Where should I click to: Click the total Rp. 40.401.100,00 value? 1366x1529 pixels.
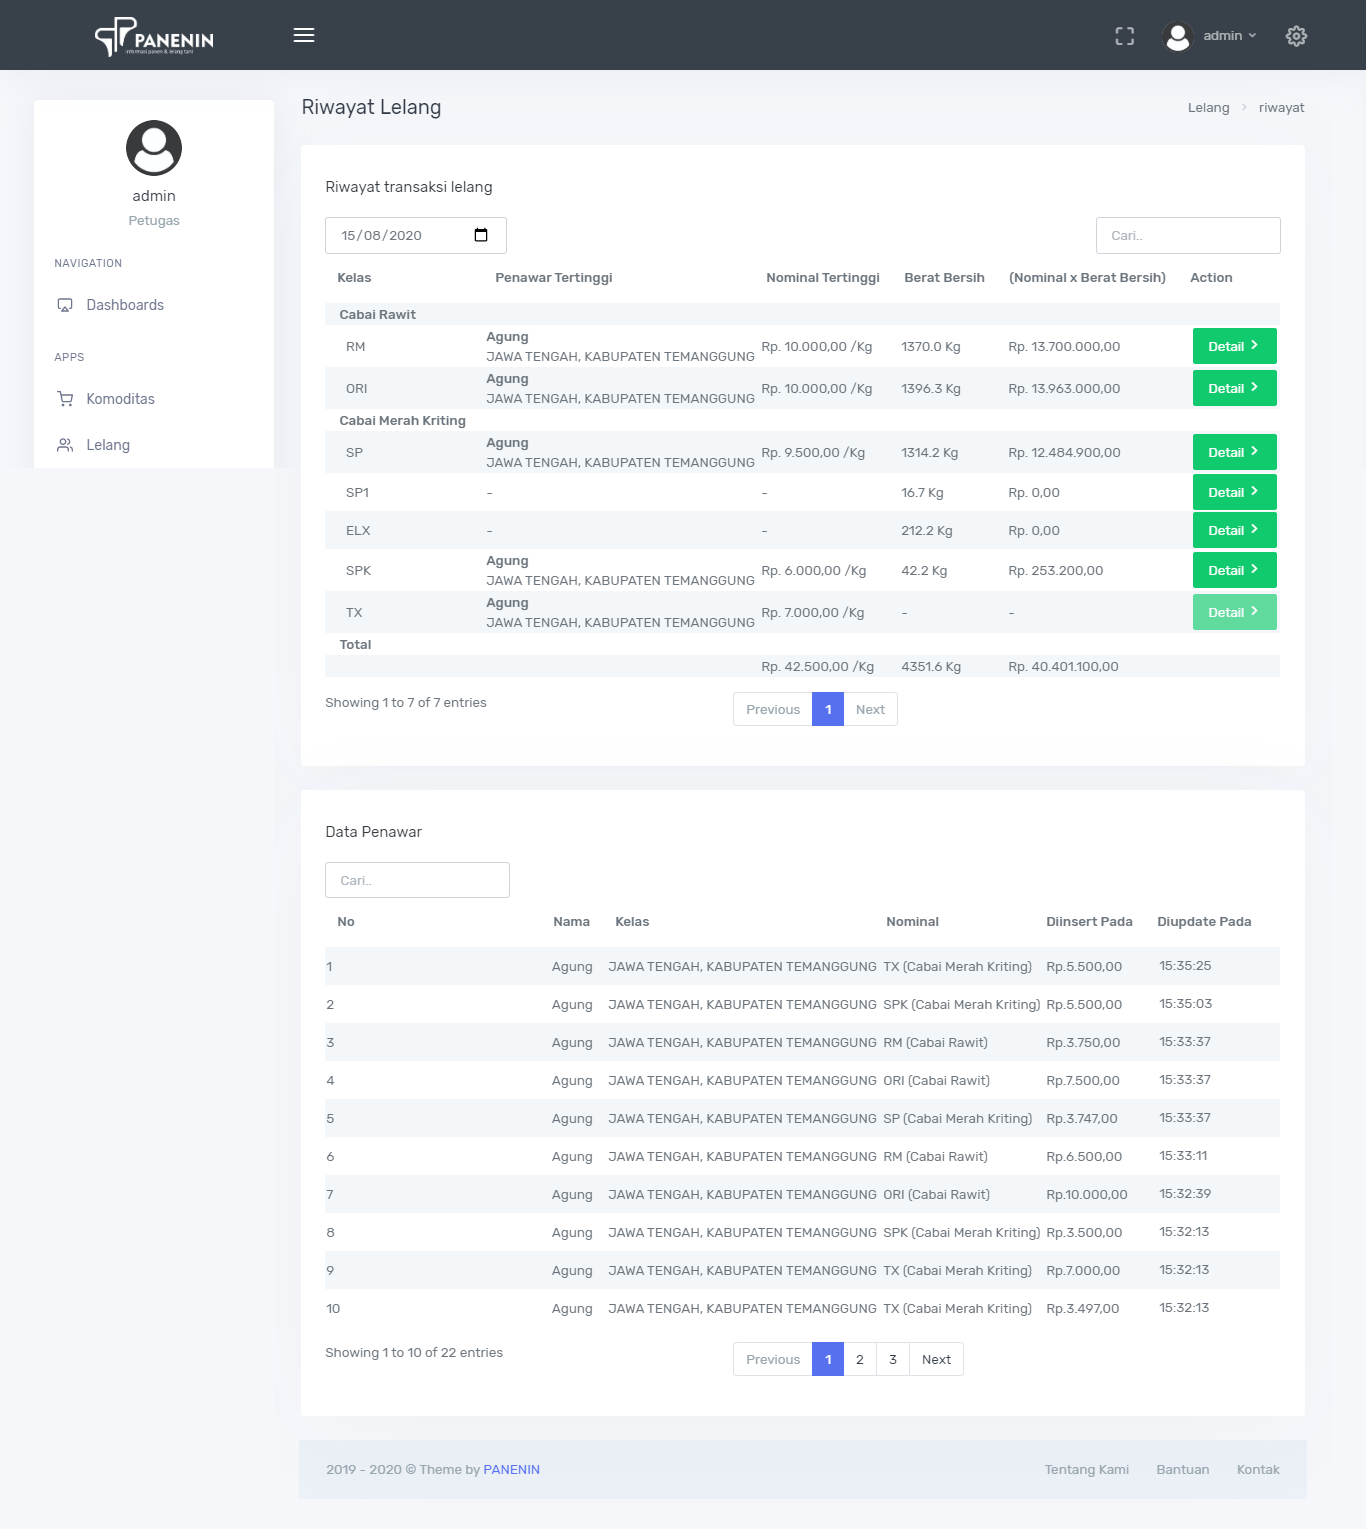point(1063,667)
